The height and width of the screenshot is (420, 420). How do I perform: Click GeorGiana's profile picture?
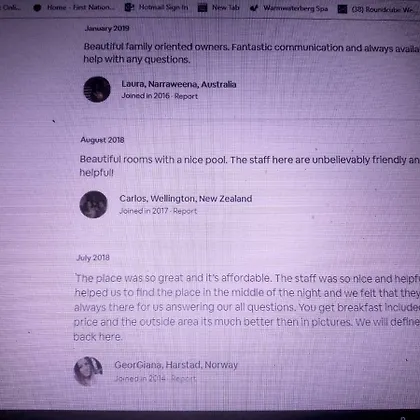coord(88,371)
